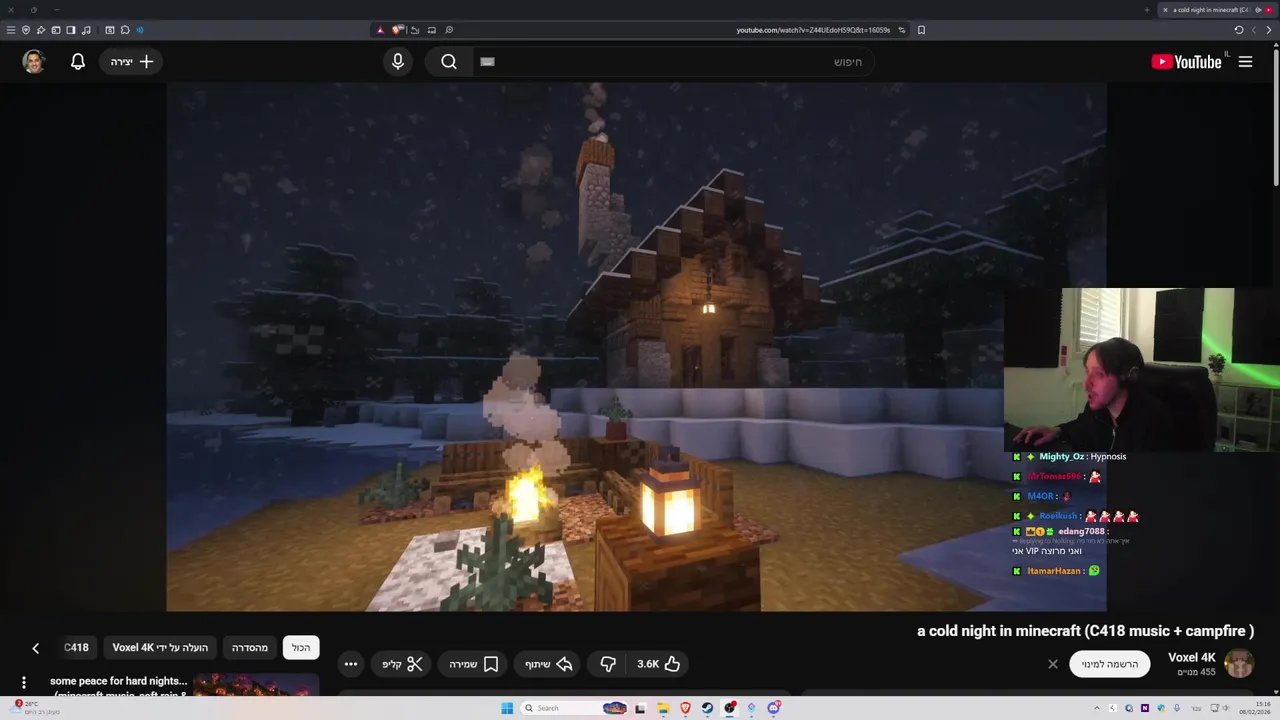The width and height of the screenshot is (1280, 720).
Task: Start voice search with microphone
Action: (x=398, y=62)
